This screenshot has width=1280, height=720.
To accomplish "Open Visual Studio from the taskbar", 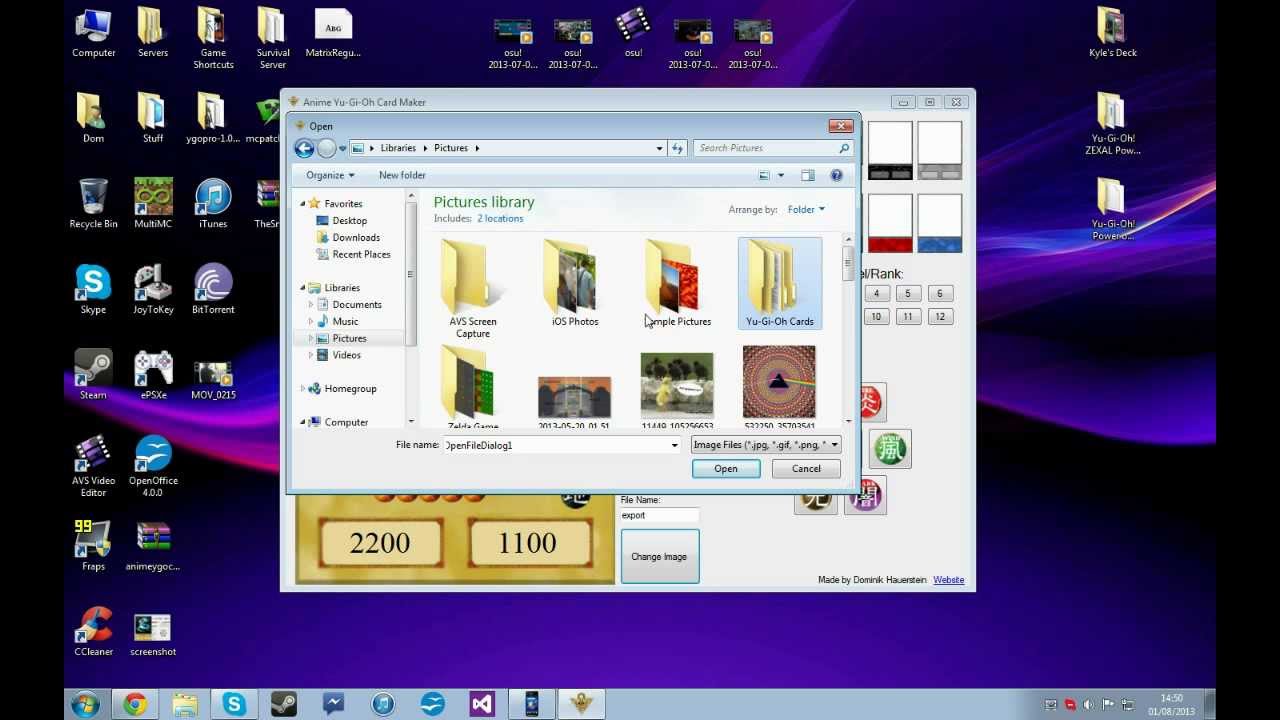I will click(x=482, y=704).
